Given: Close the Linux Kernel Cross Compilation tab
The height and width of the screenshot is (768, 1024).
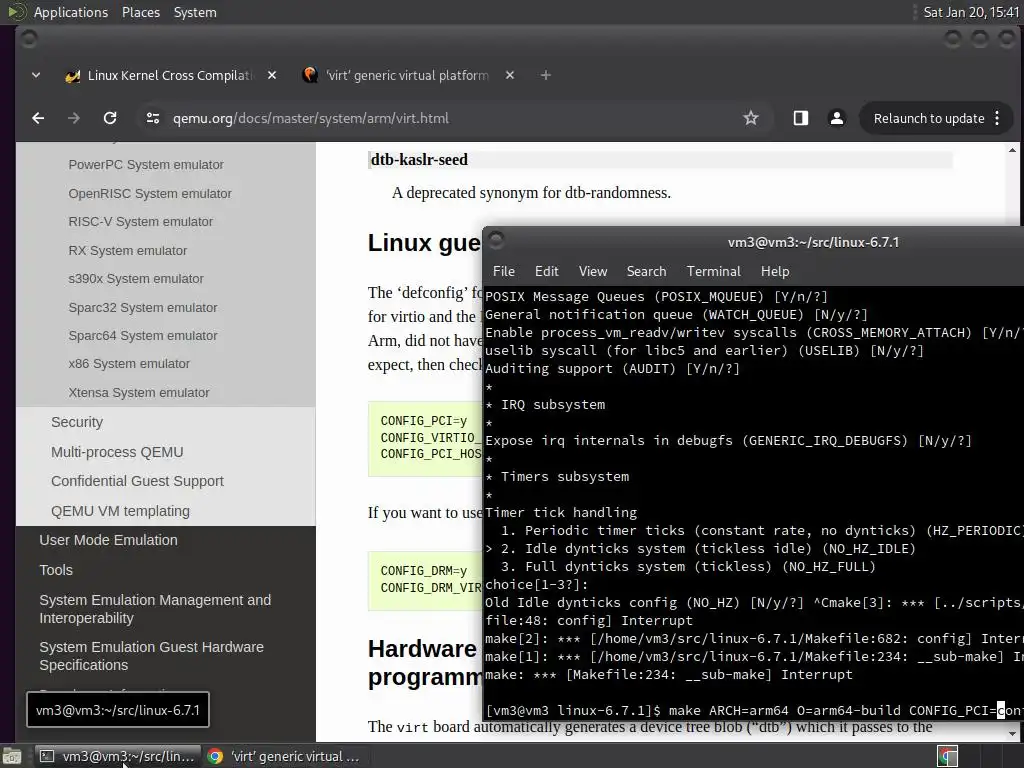Looking at the screenshot, I should [272, 76].
